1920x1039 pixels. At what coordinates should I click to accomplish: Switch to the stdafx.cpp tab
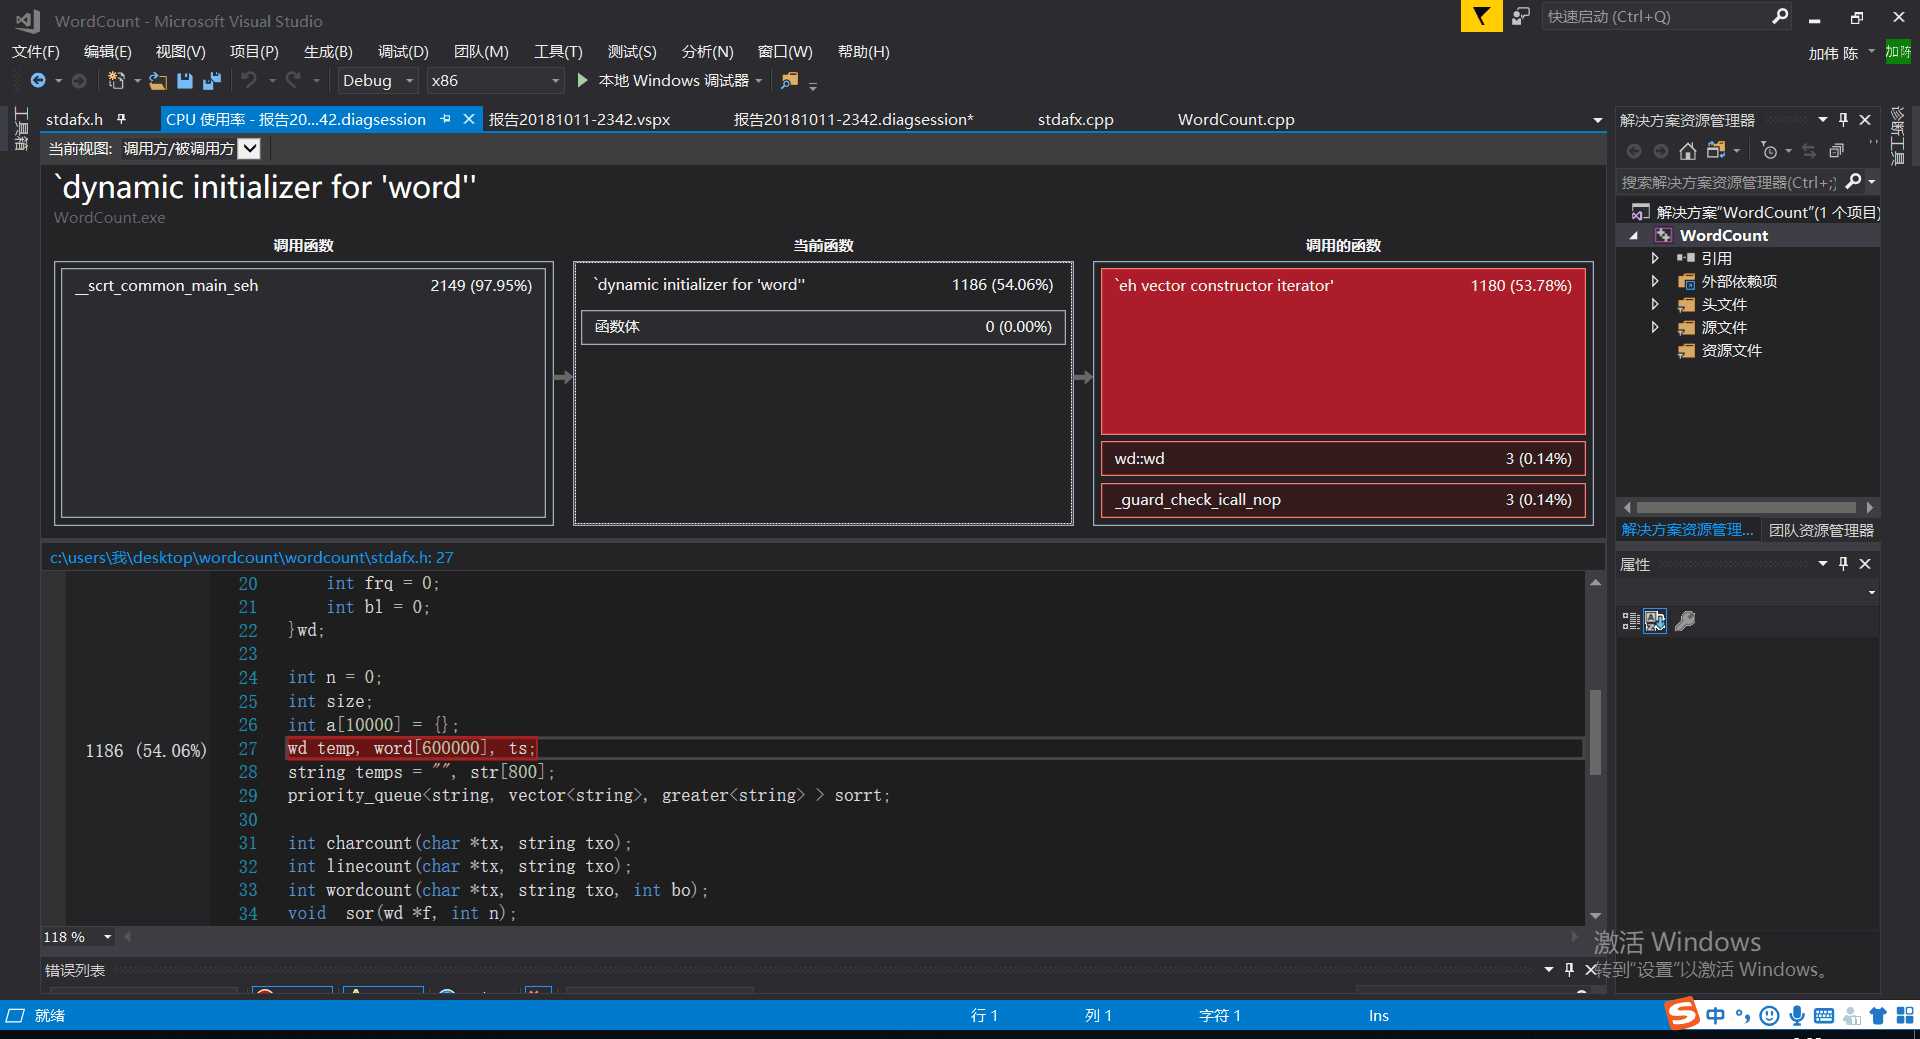(x=1075, y=119)
